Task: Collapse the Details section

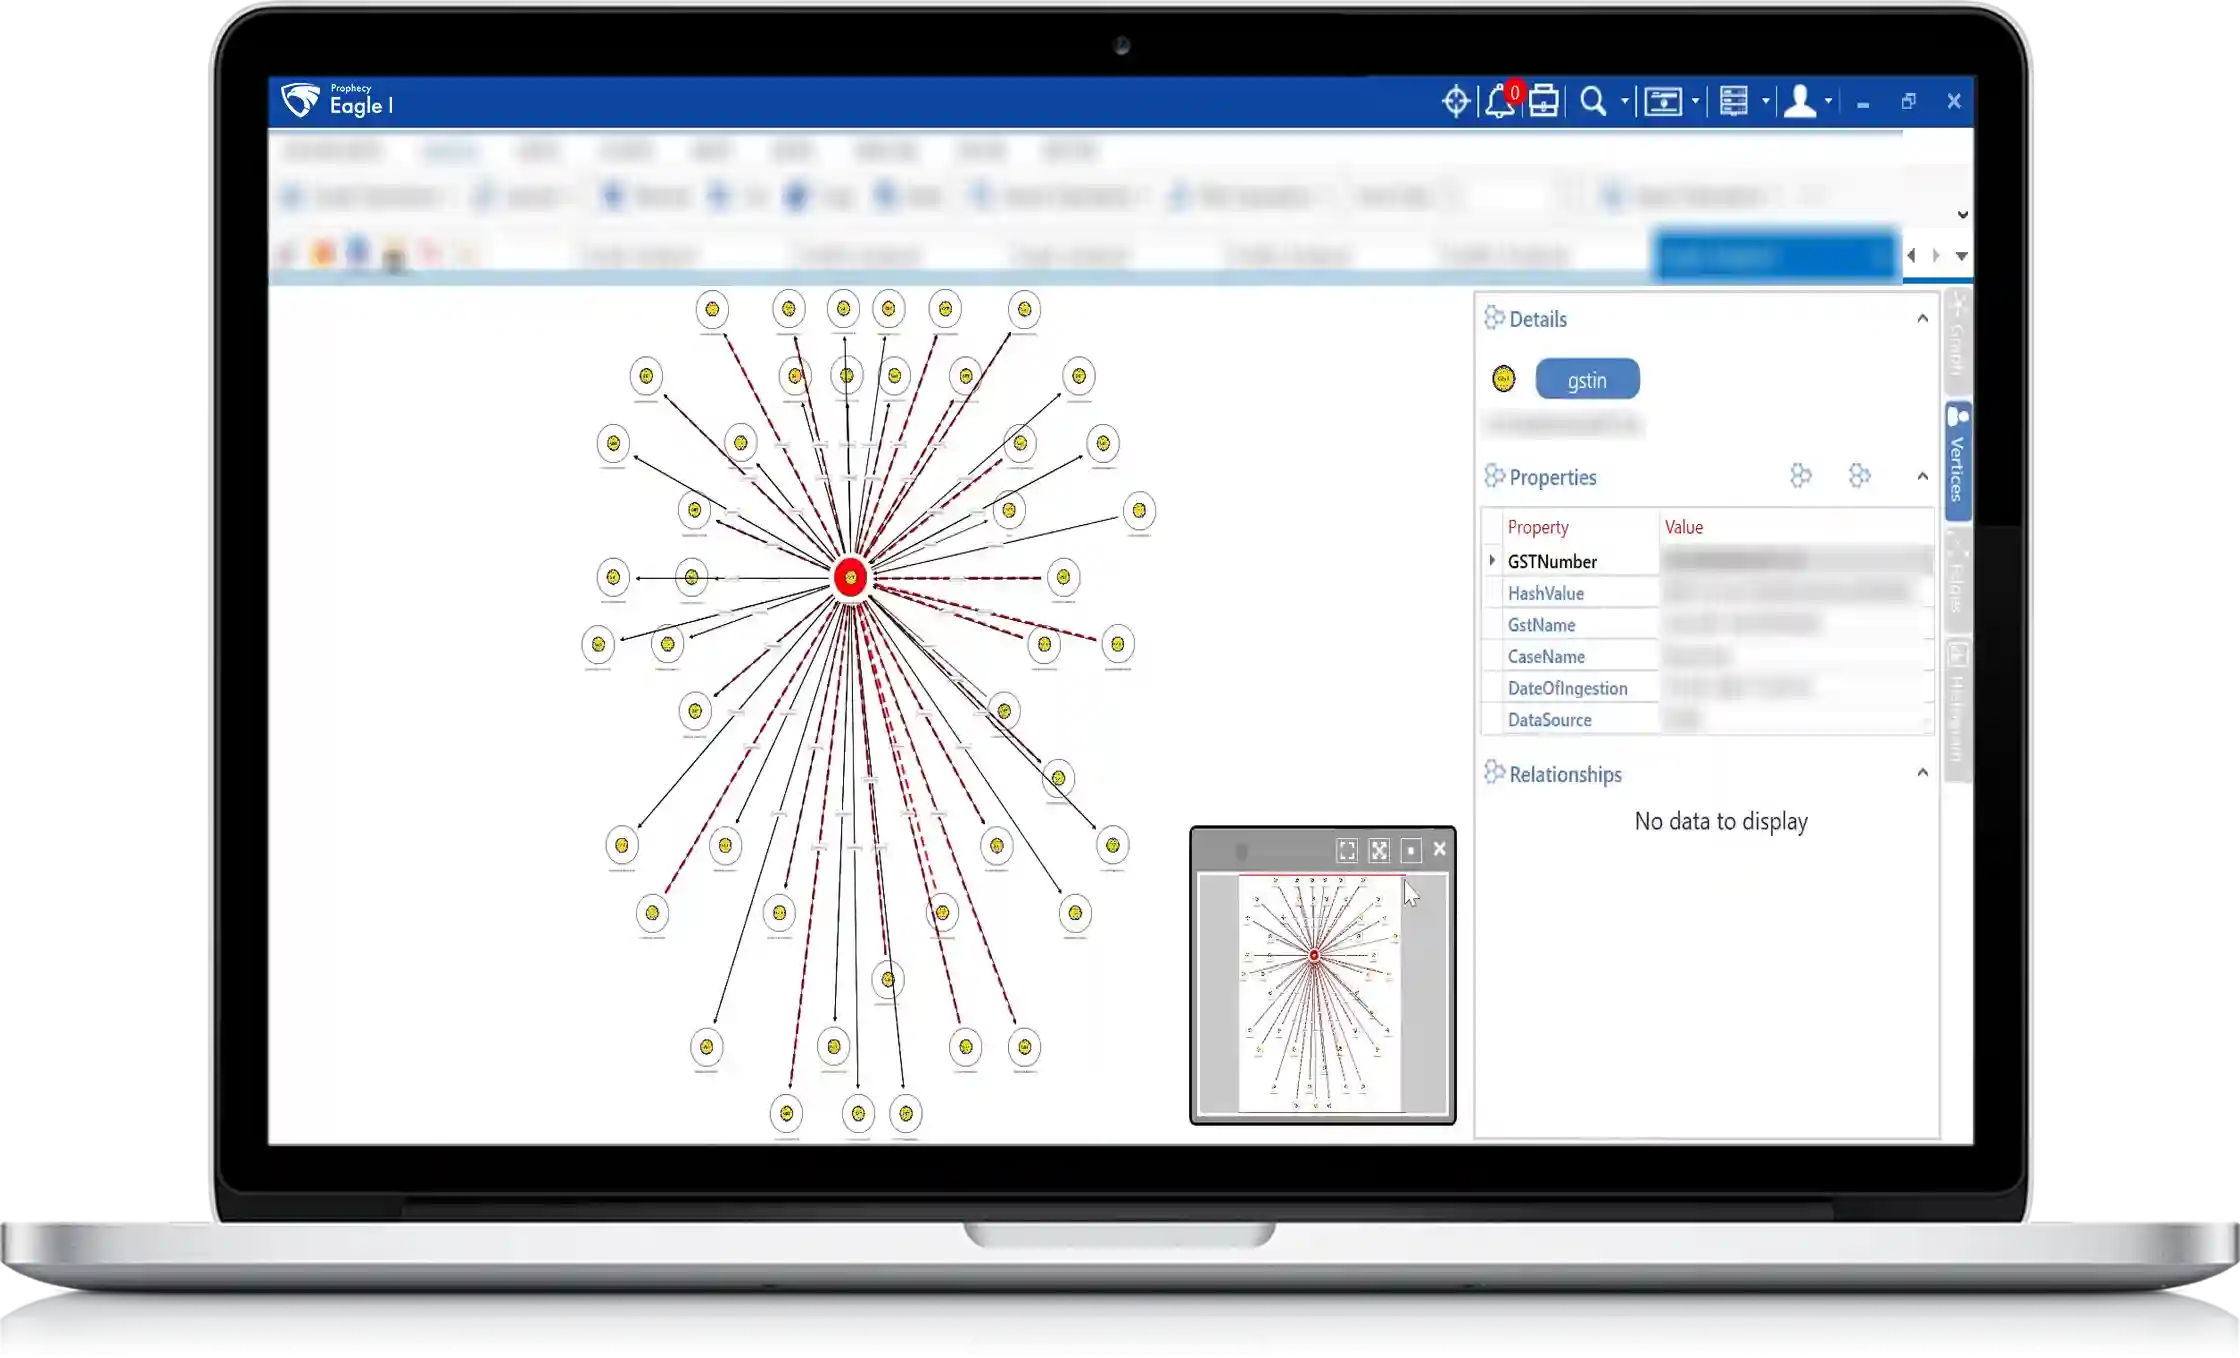Action: (1922, 319)
